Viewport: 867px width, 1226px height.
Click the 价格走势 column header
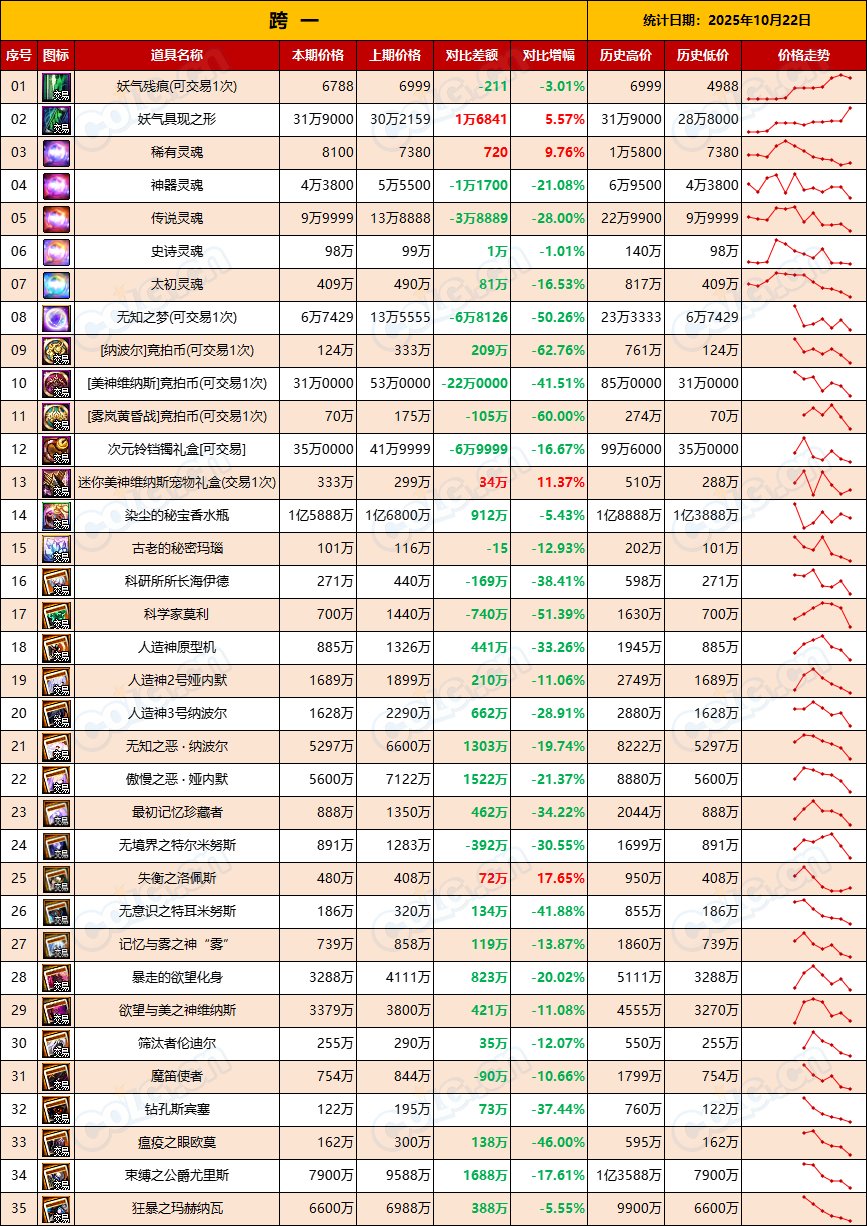coord(803,55)
